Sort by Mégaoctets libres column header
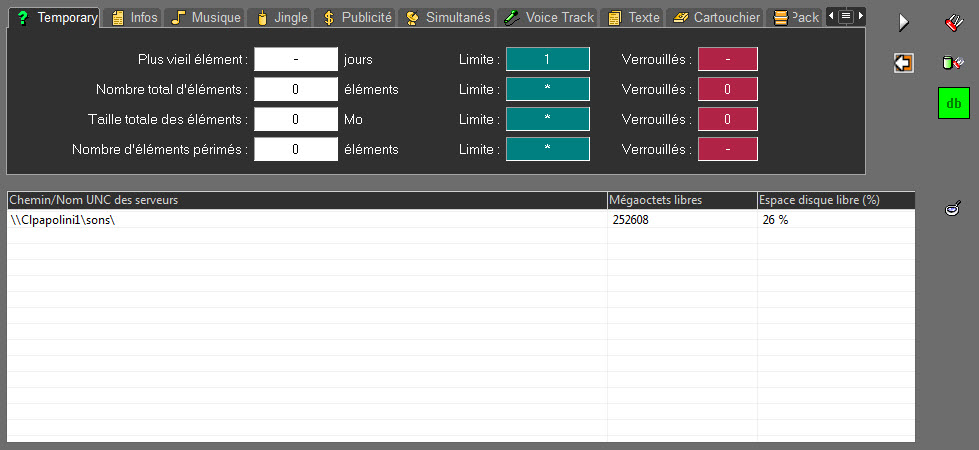The height and width of the screenshot is (450, 979). (681, 200)
